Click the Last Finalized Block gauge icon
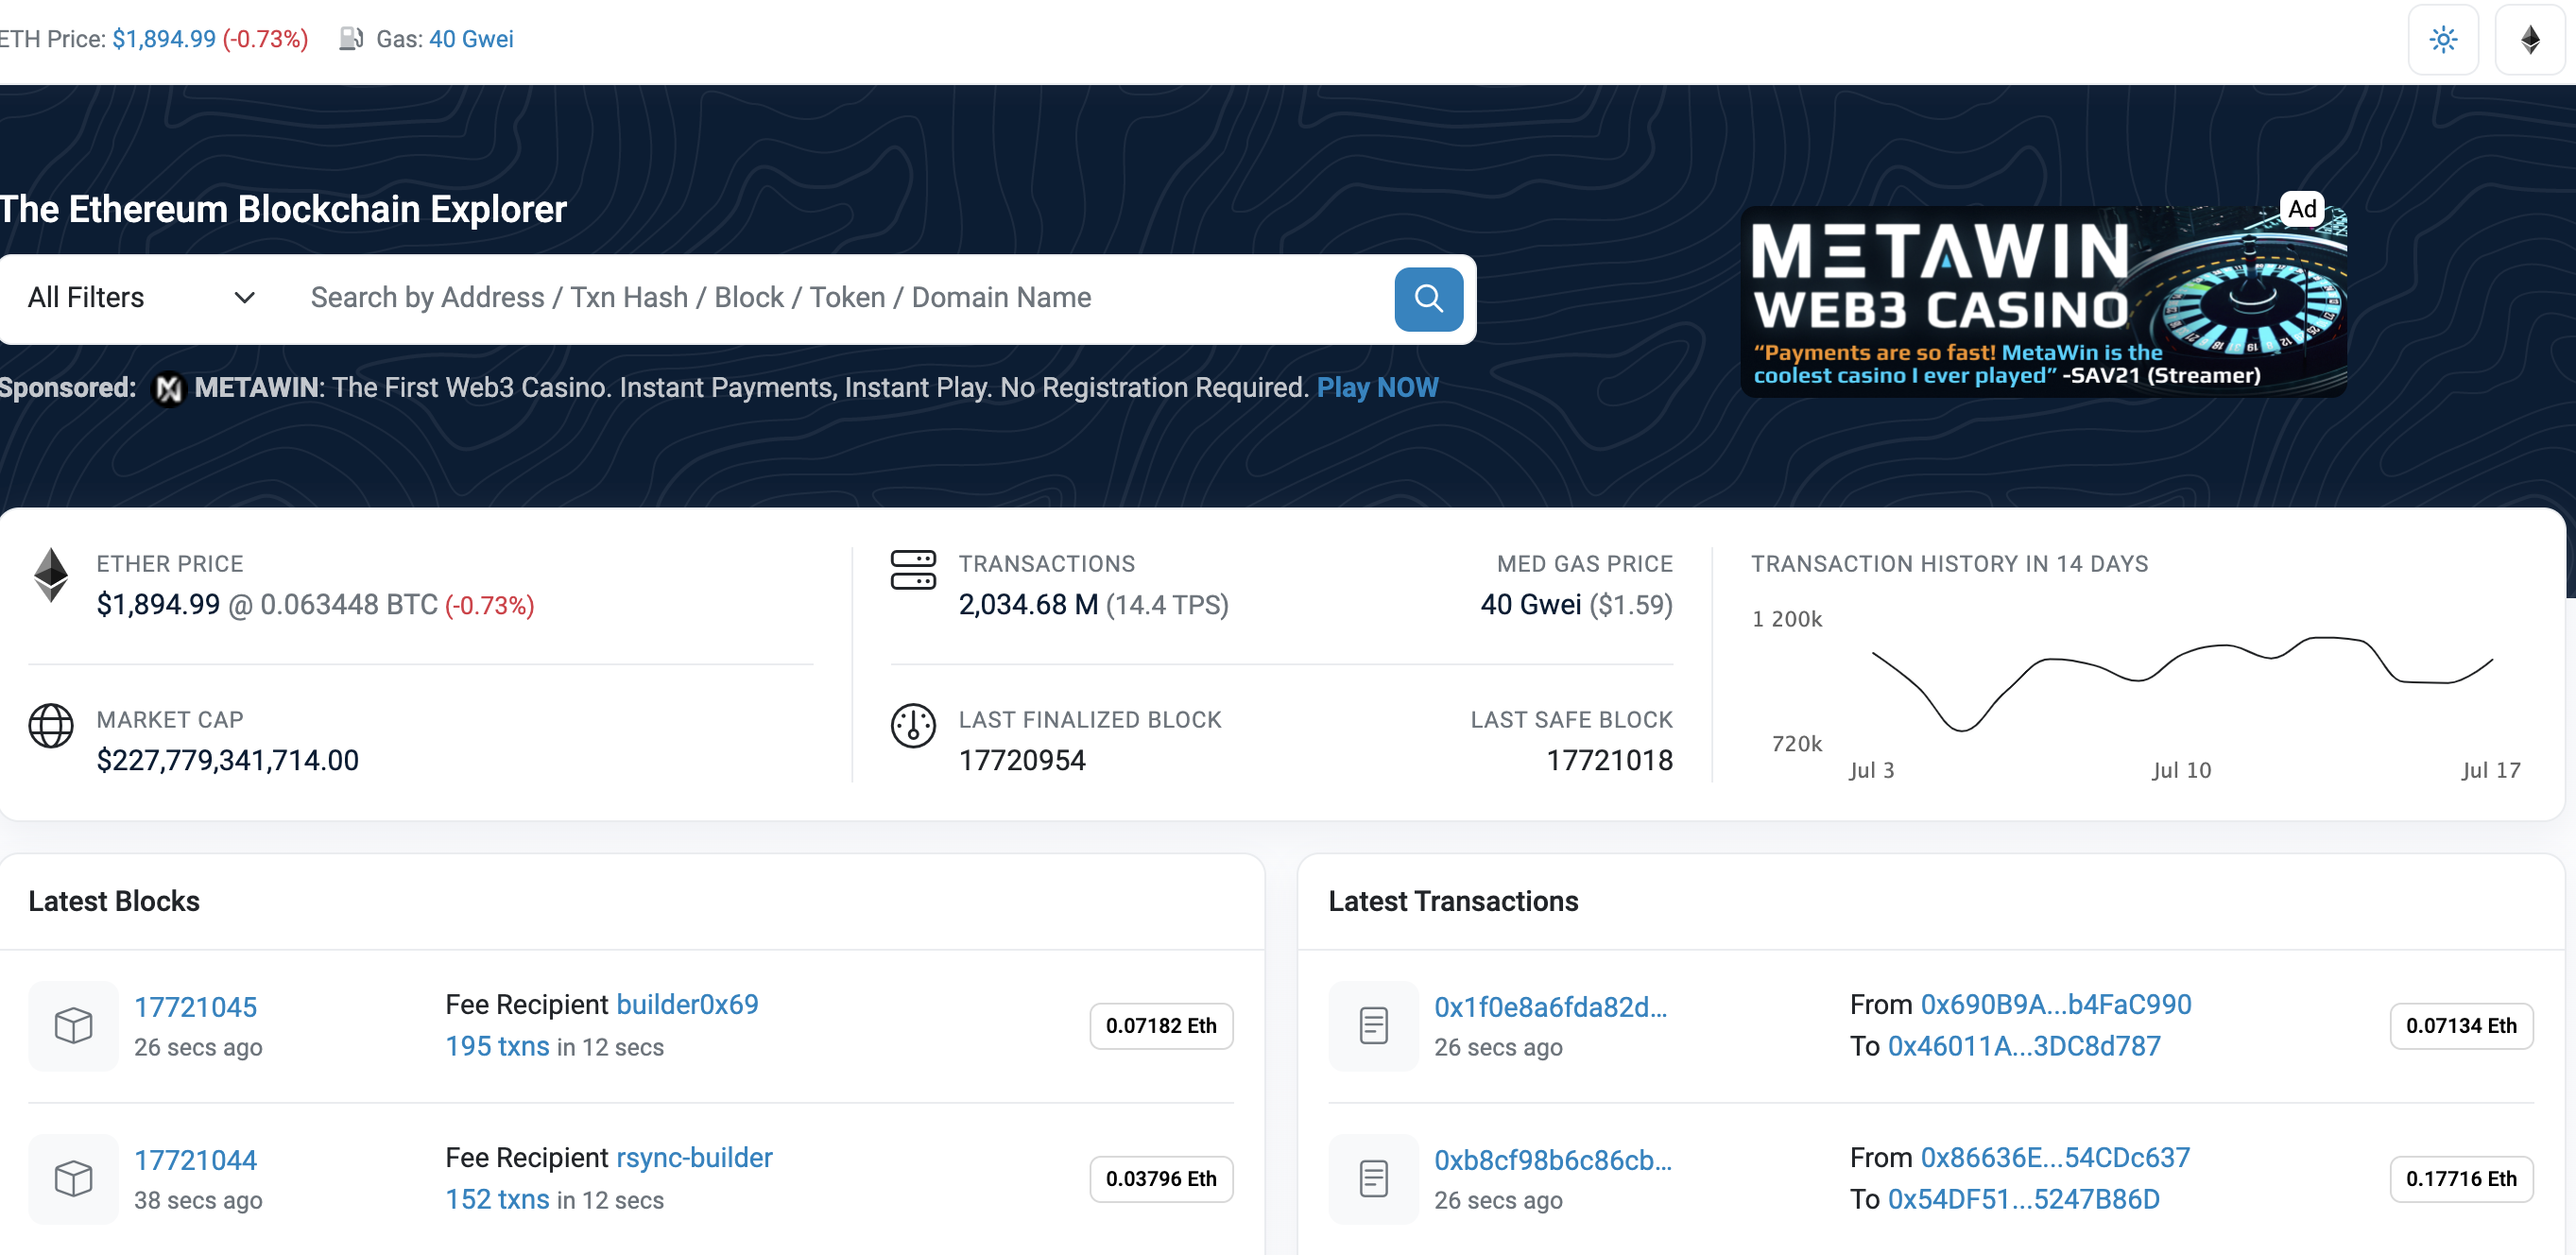Image resolution: width=2576 pixels, height=1255 pixels. (x=913, y=726)
